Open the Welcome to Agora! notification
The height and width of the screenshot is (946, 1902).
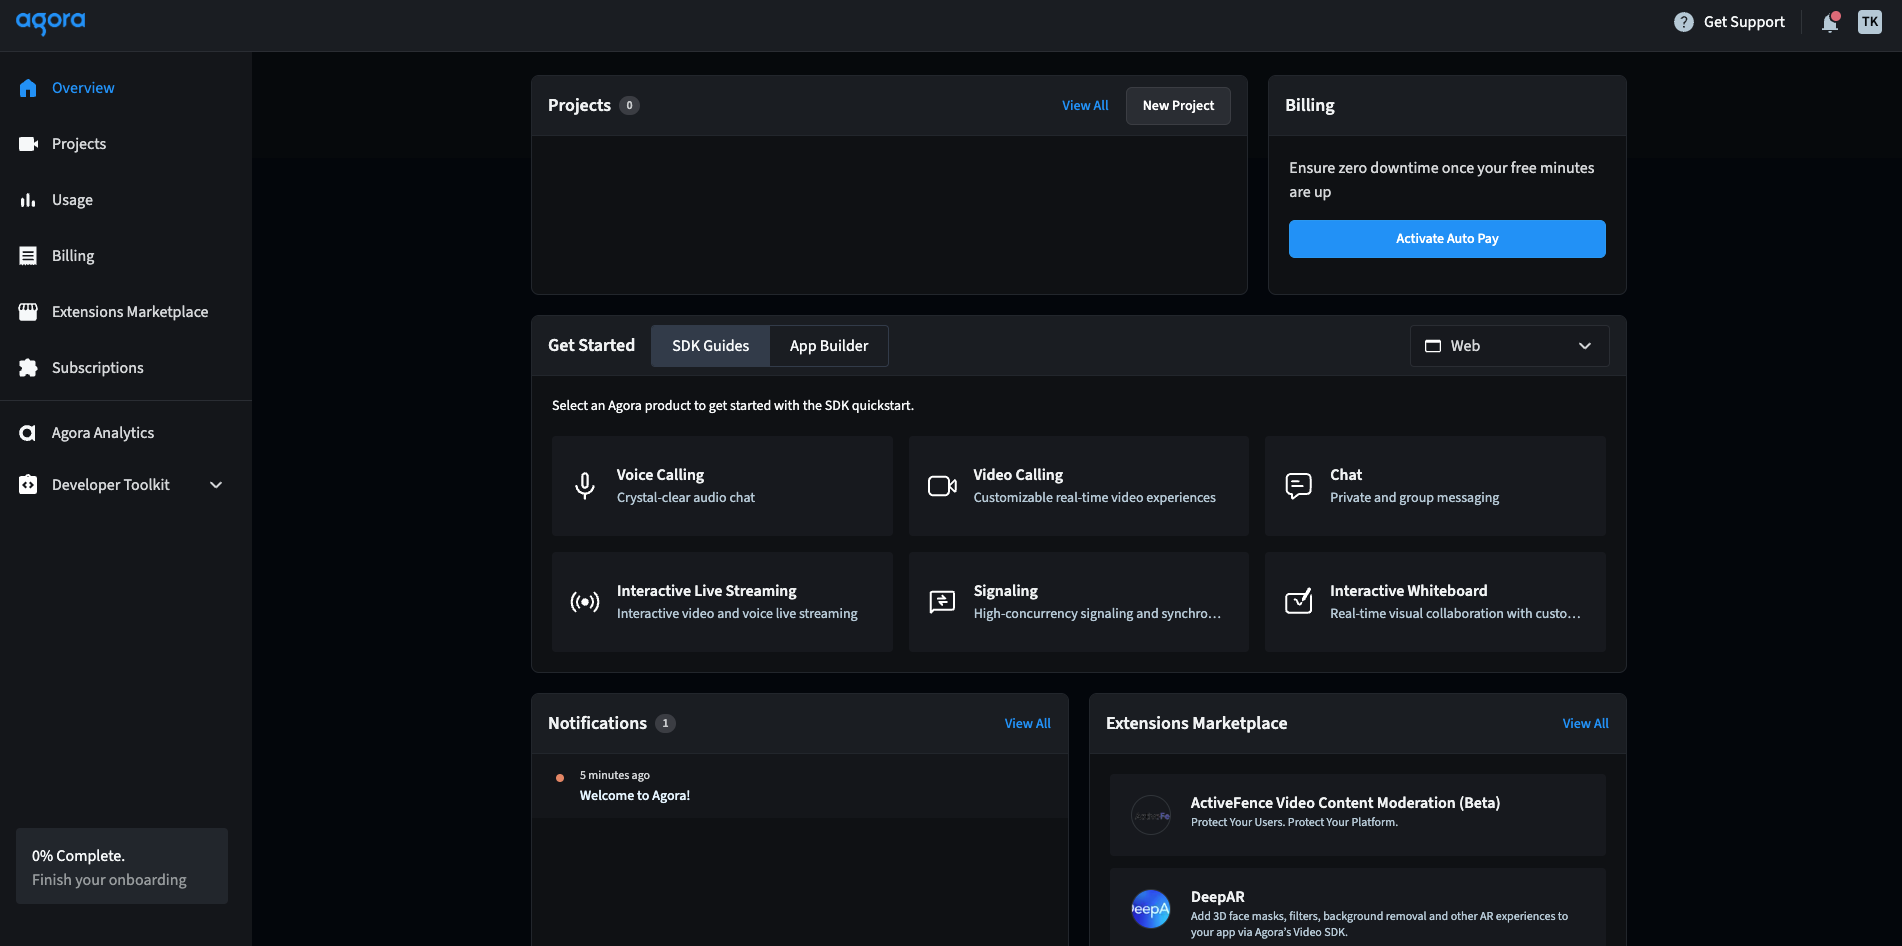800,786
